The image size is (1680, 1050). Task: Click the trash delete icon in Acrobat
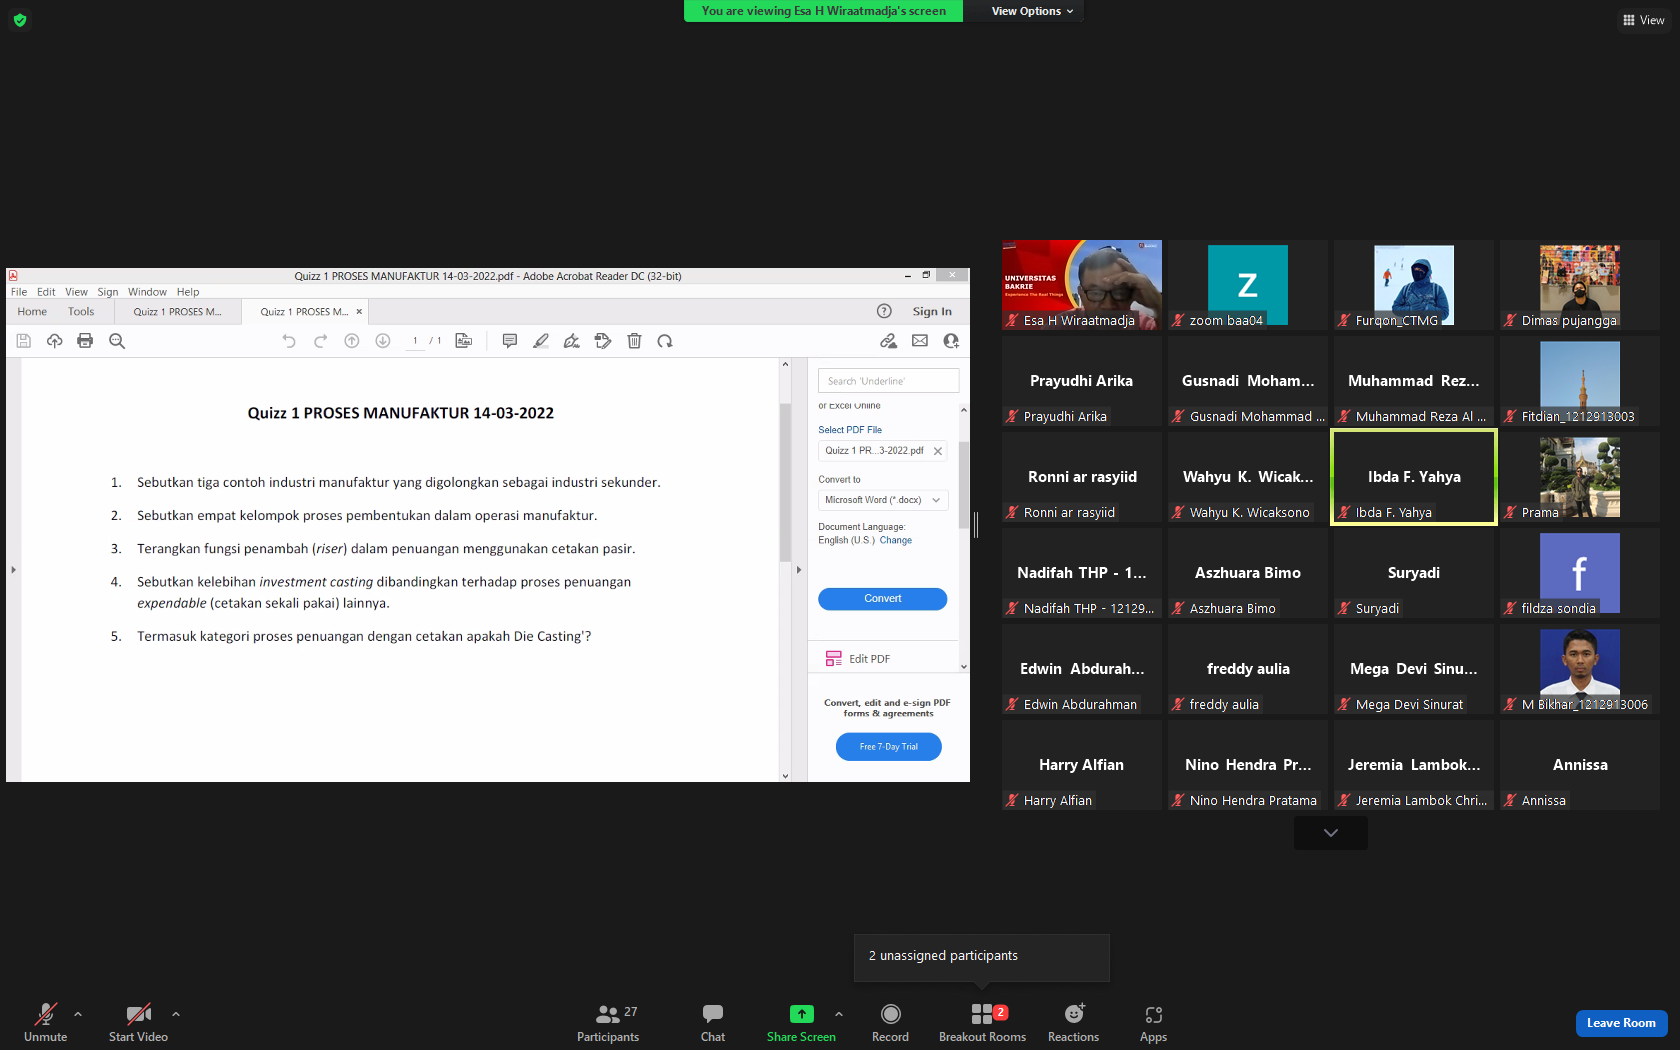coord(634,341)
